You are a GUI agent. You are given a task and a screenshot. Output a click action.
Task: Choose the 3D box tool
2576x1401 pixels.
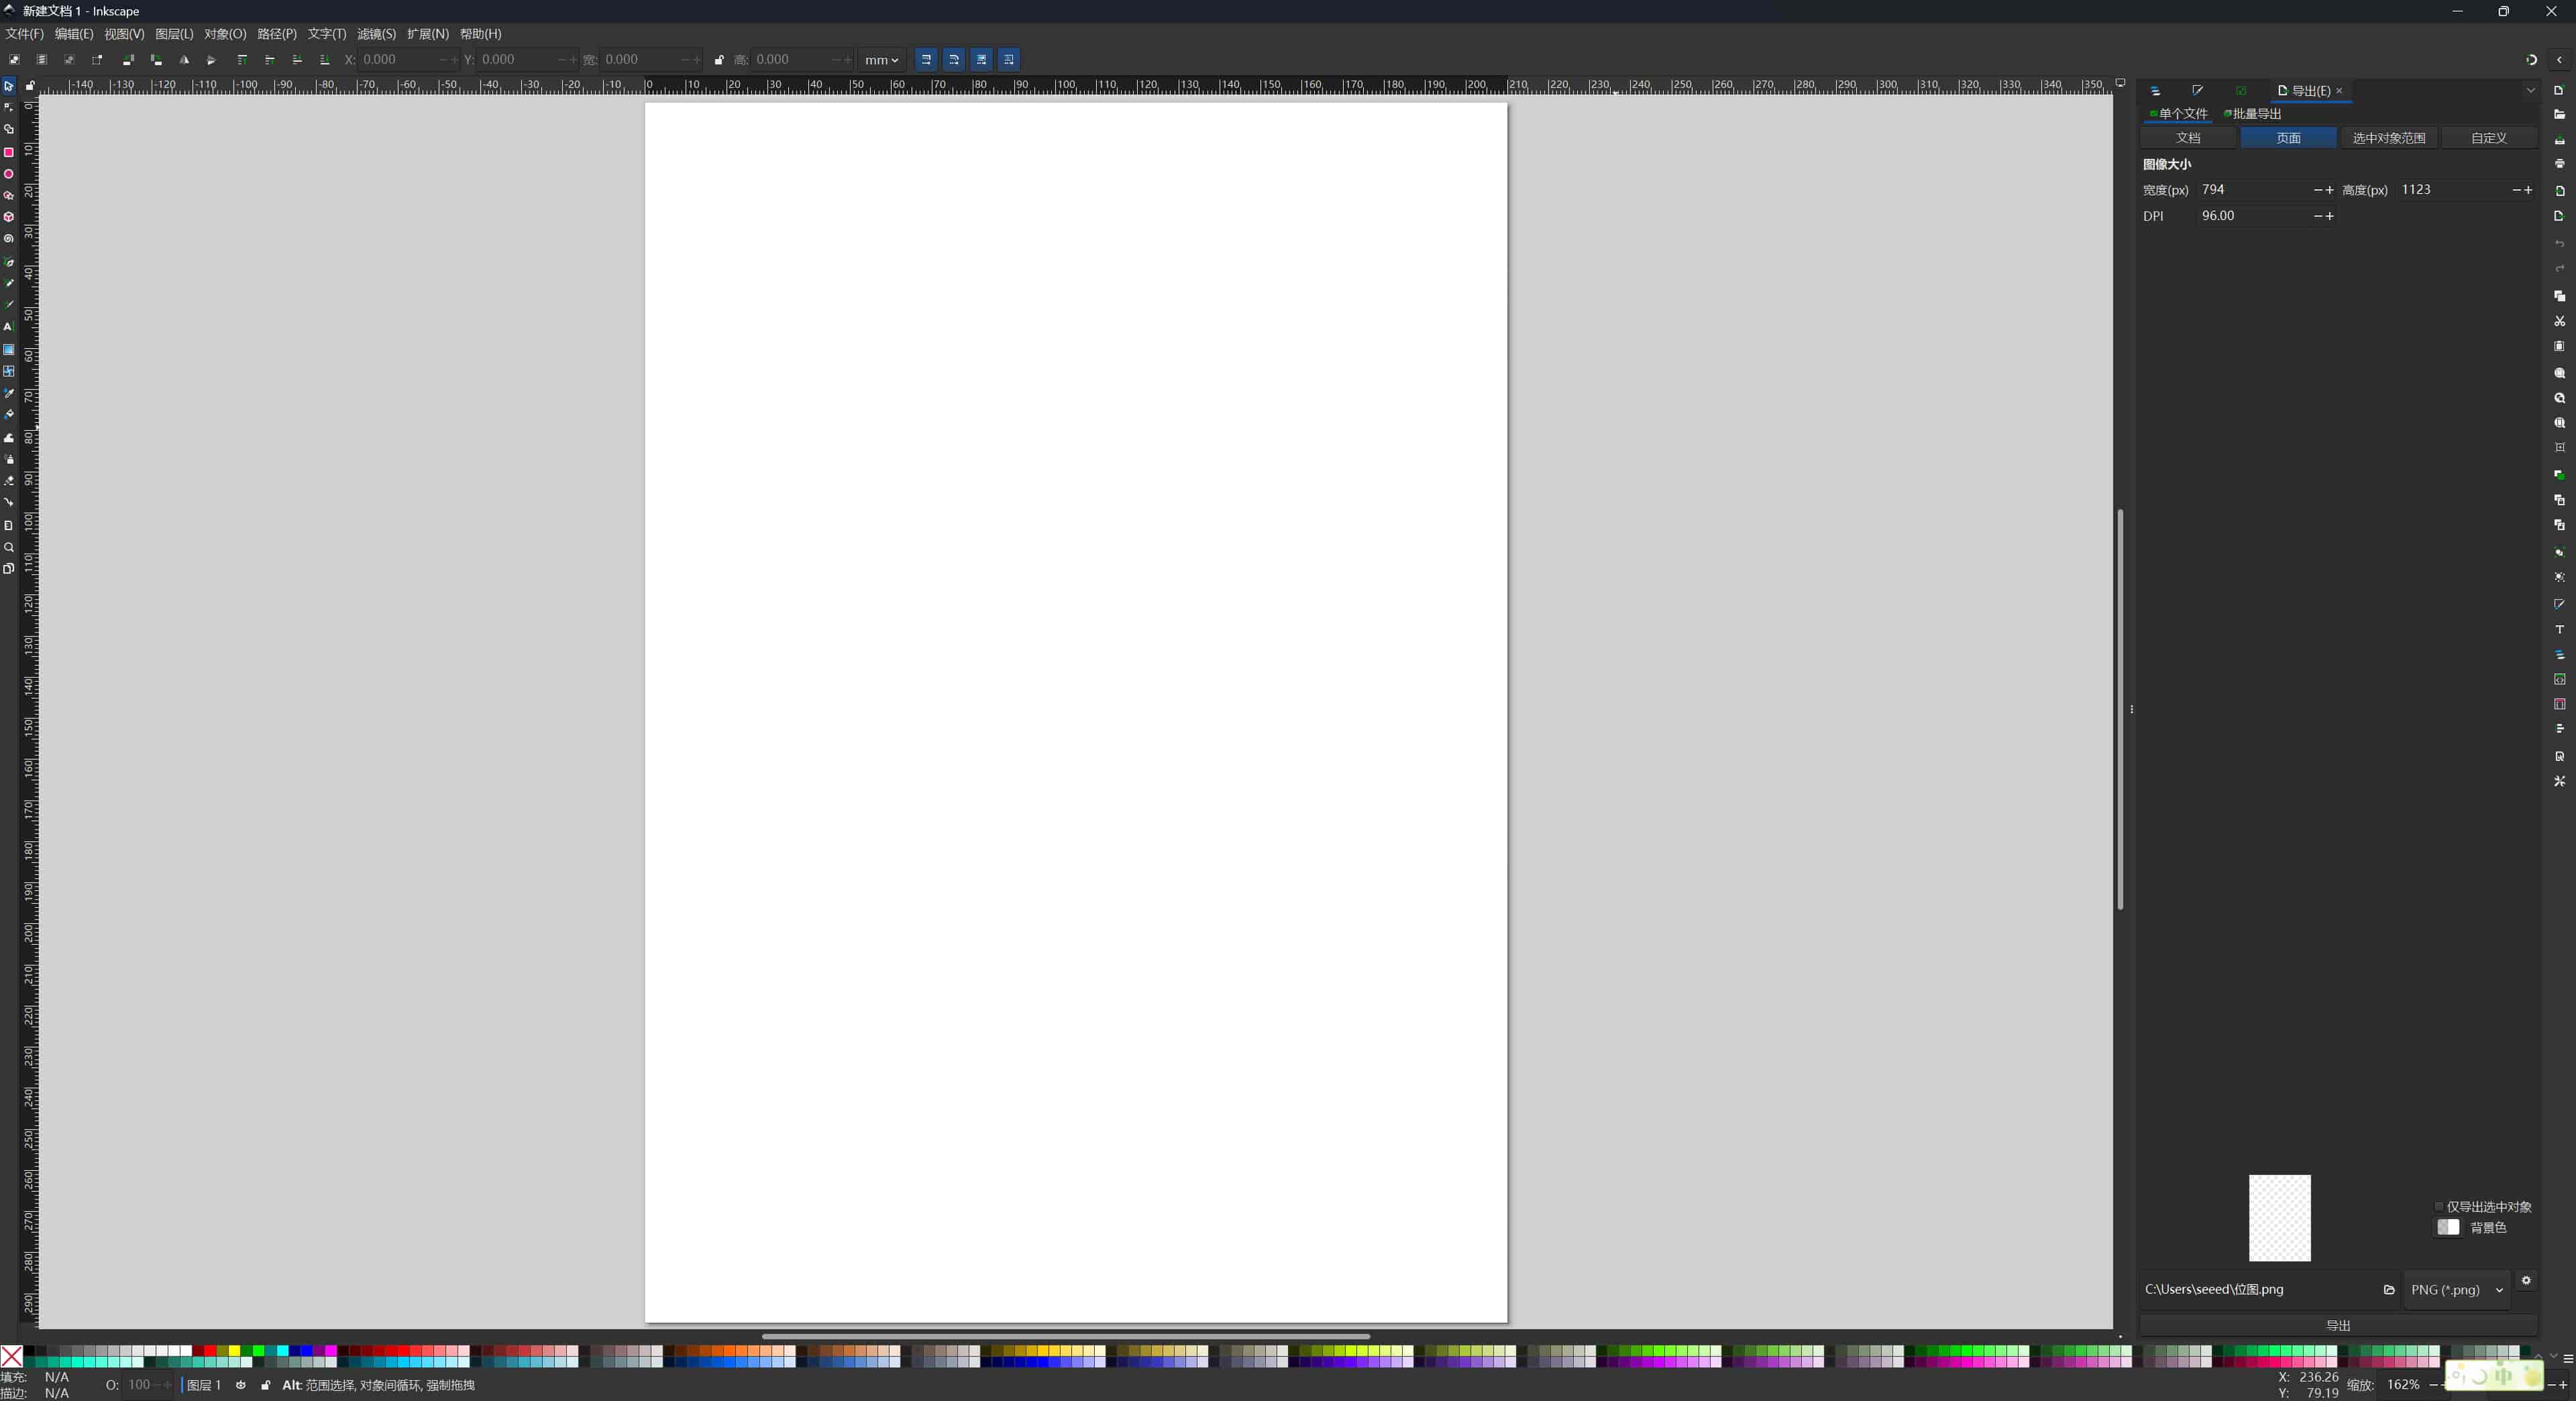click(x=9, y=218)
